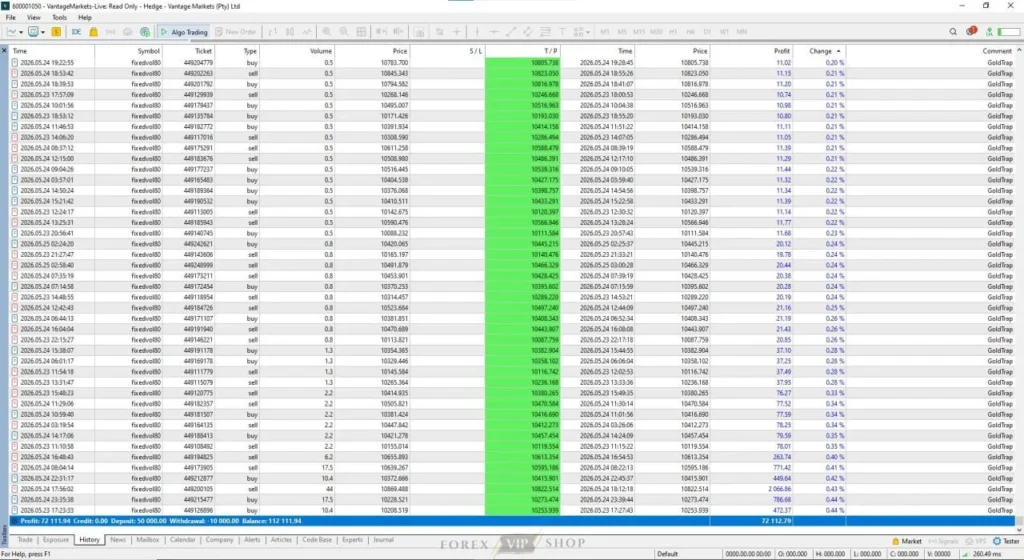This screenshot has width=1024, height=560.
Task: Open the Tools menu
Action: [59, 18]
